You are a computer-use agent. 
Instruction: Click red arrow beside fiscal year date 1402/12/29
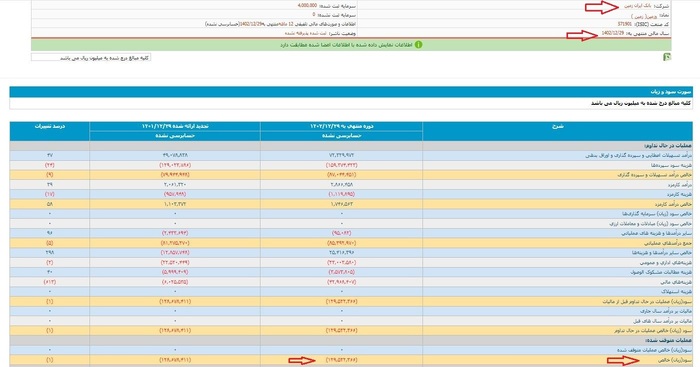582,35
